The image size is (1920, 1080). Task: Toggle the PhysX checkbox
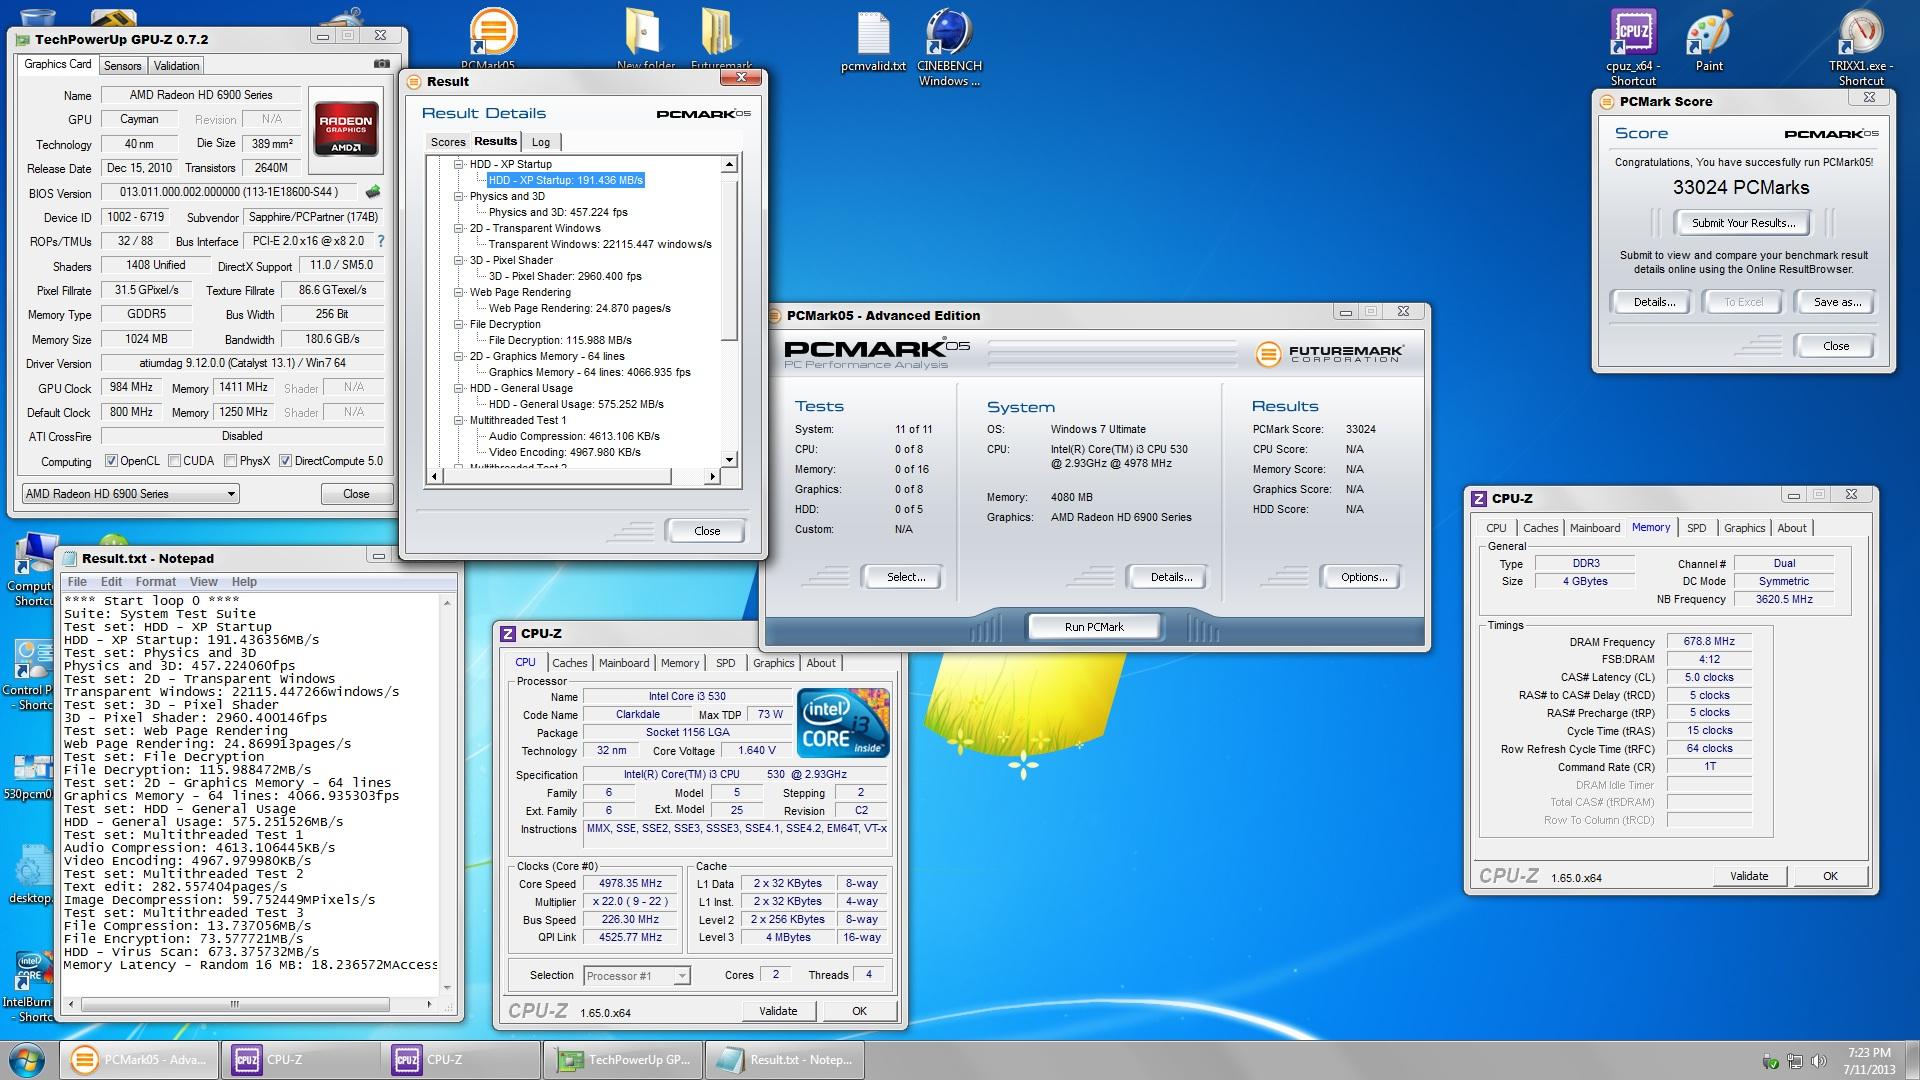pyautogui.click(x=230, y=461)
